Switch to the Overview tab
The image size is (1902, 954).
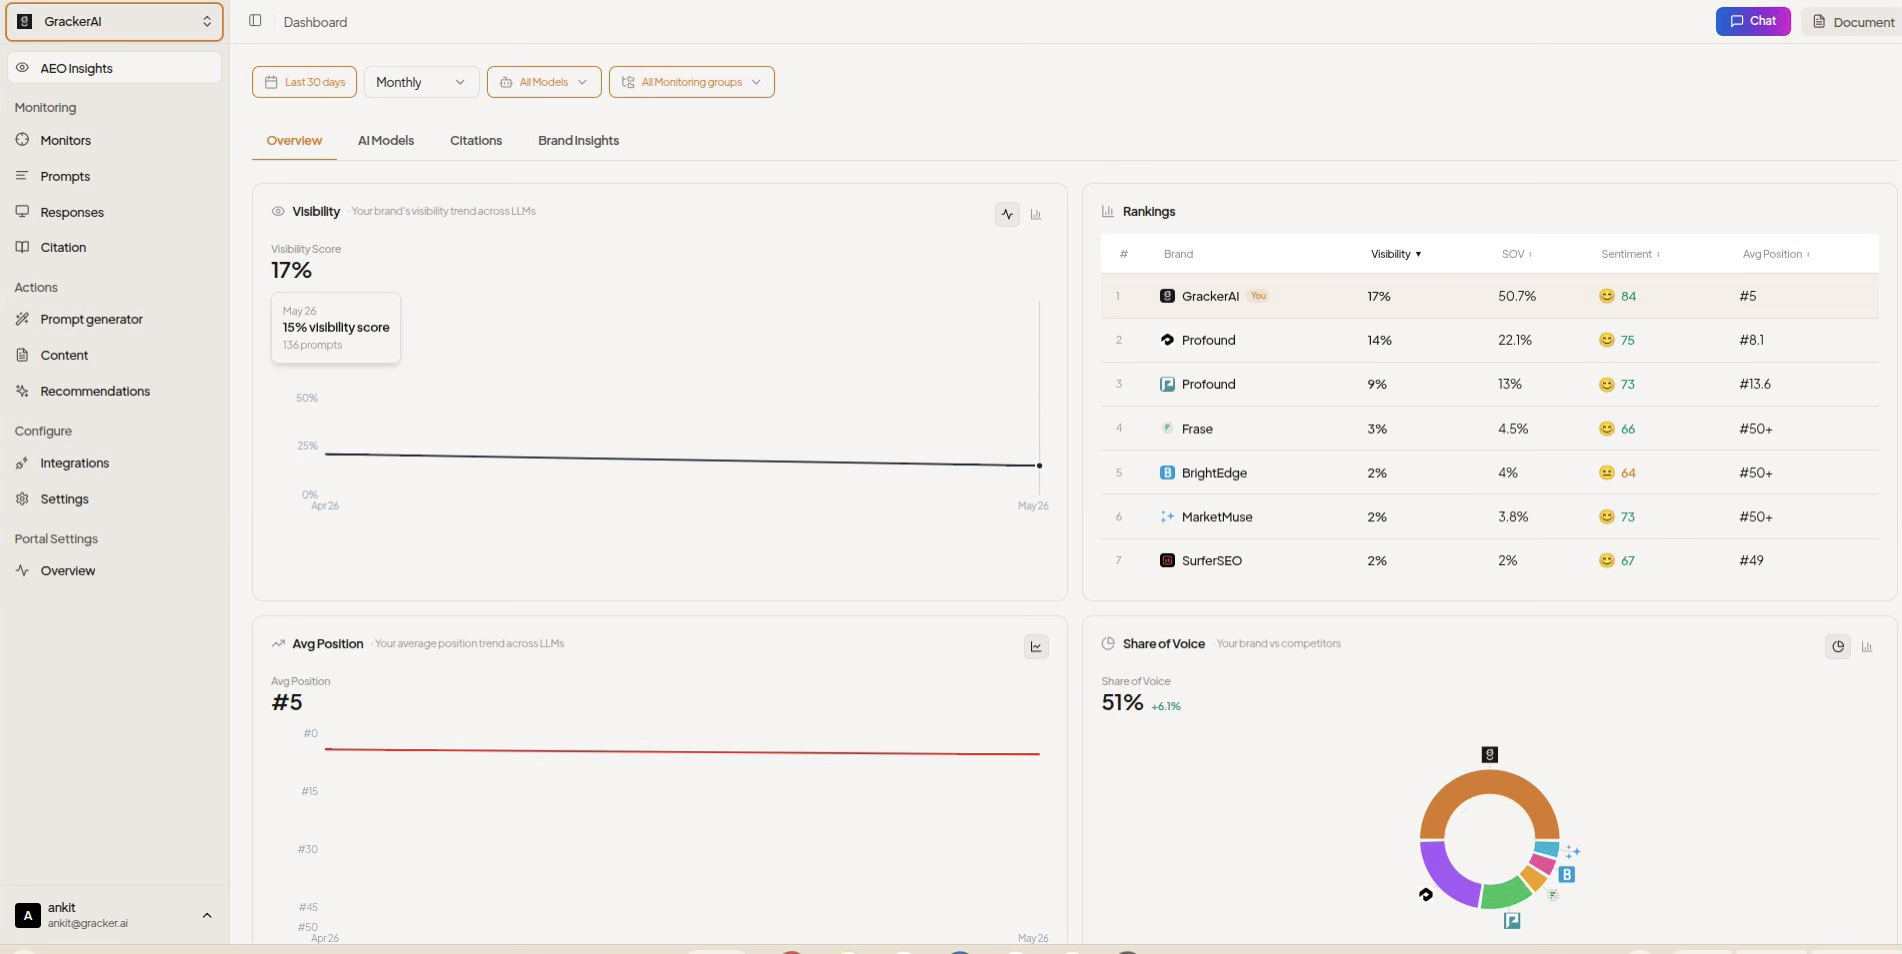tap(294, 141)
